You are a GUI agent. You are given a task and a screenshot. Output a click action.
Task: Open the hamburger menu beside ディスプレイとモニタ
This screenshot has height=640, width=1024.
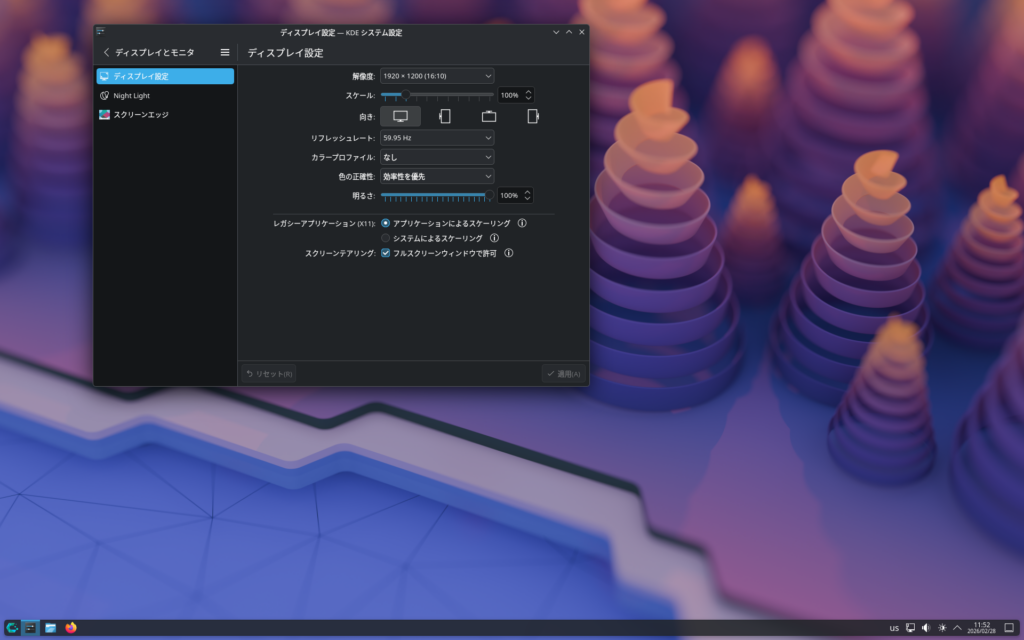(x=225, y=52)
